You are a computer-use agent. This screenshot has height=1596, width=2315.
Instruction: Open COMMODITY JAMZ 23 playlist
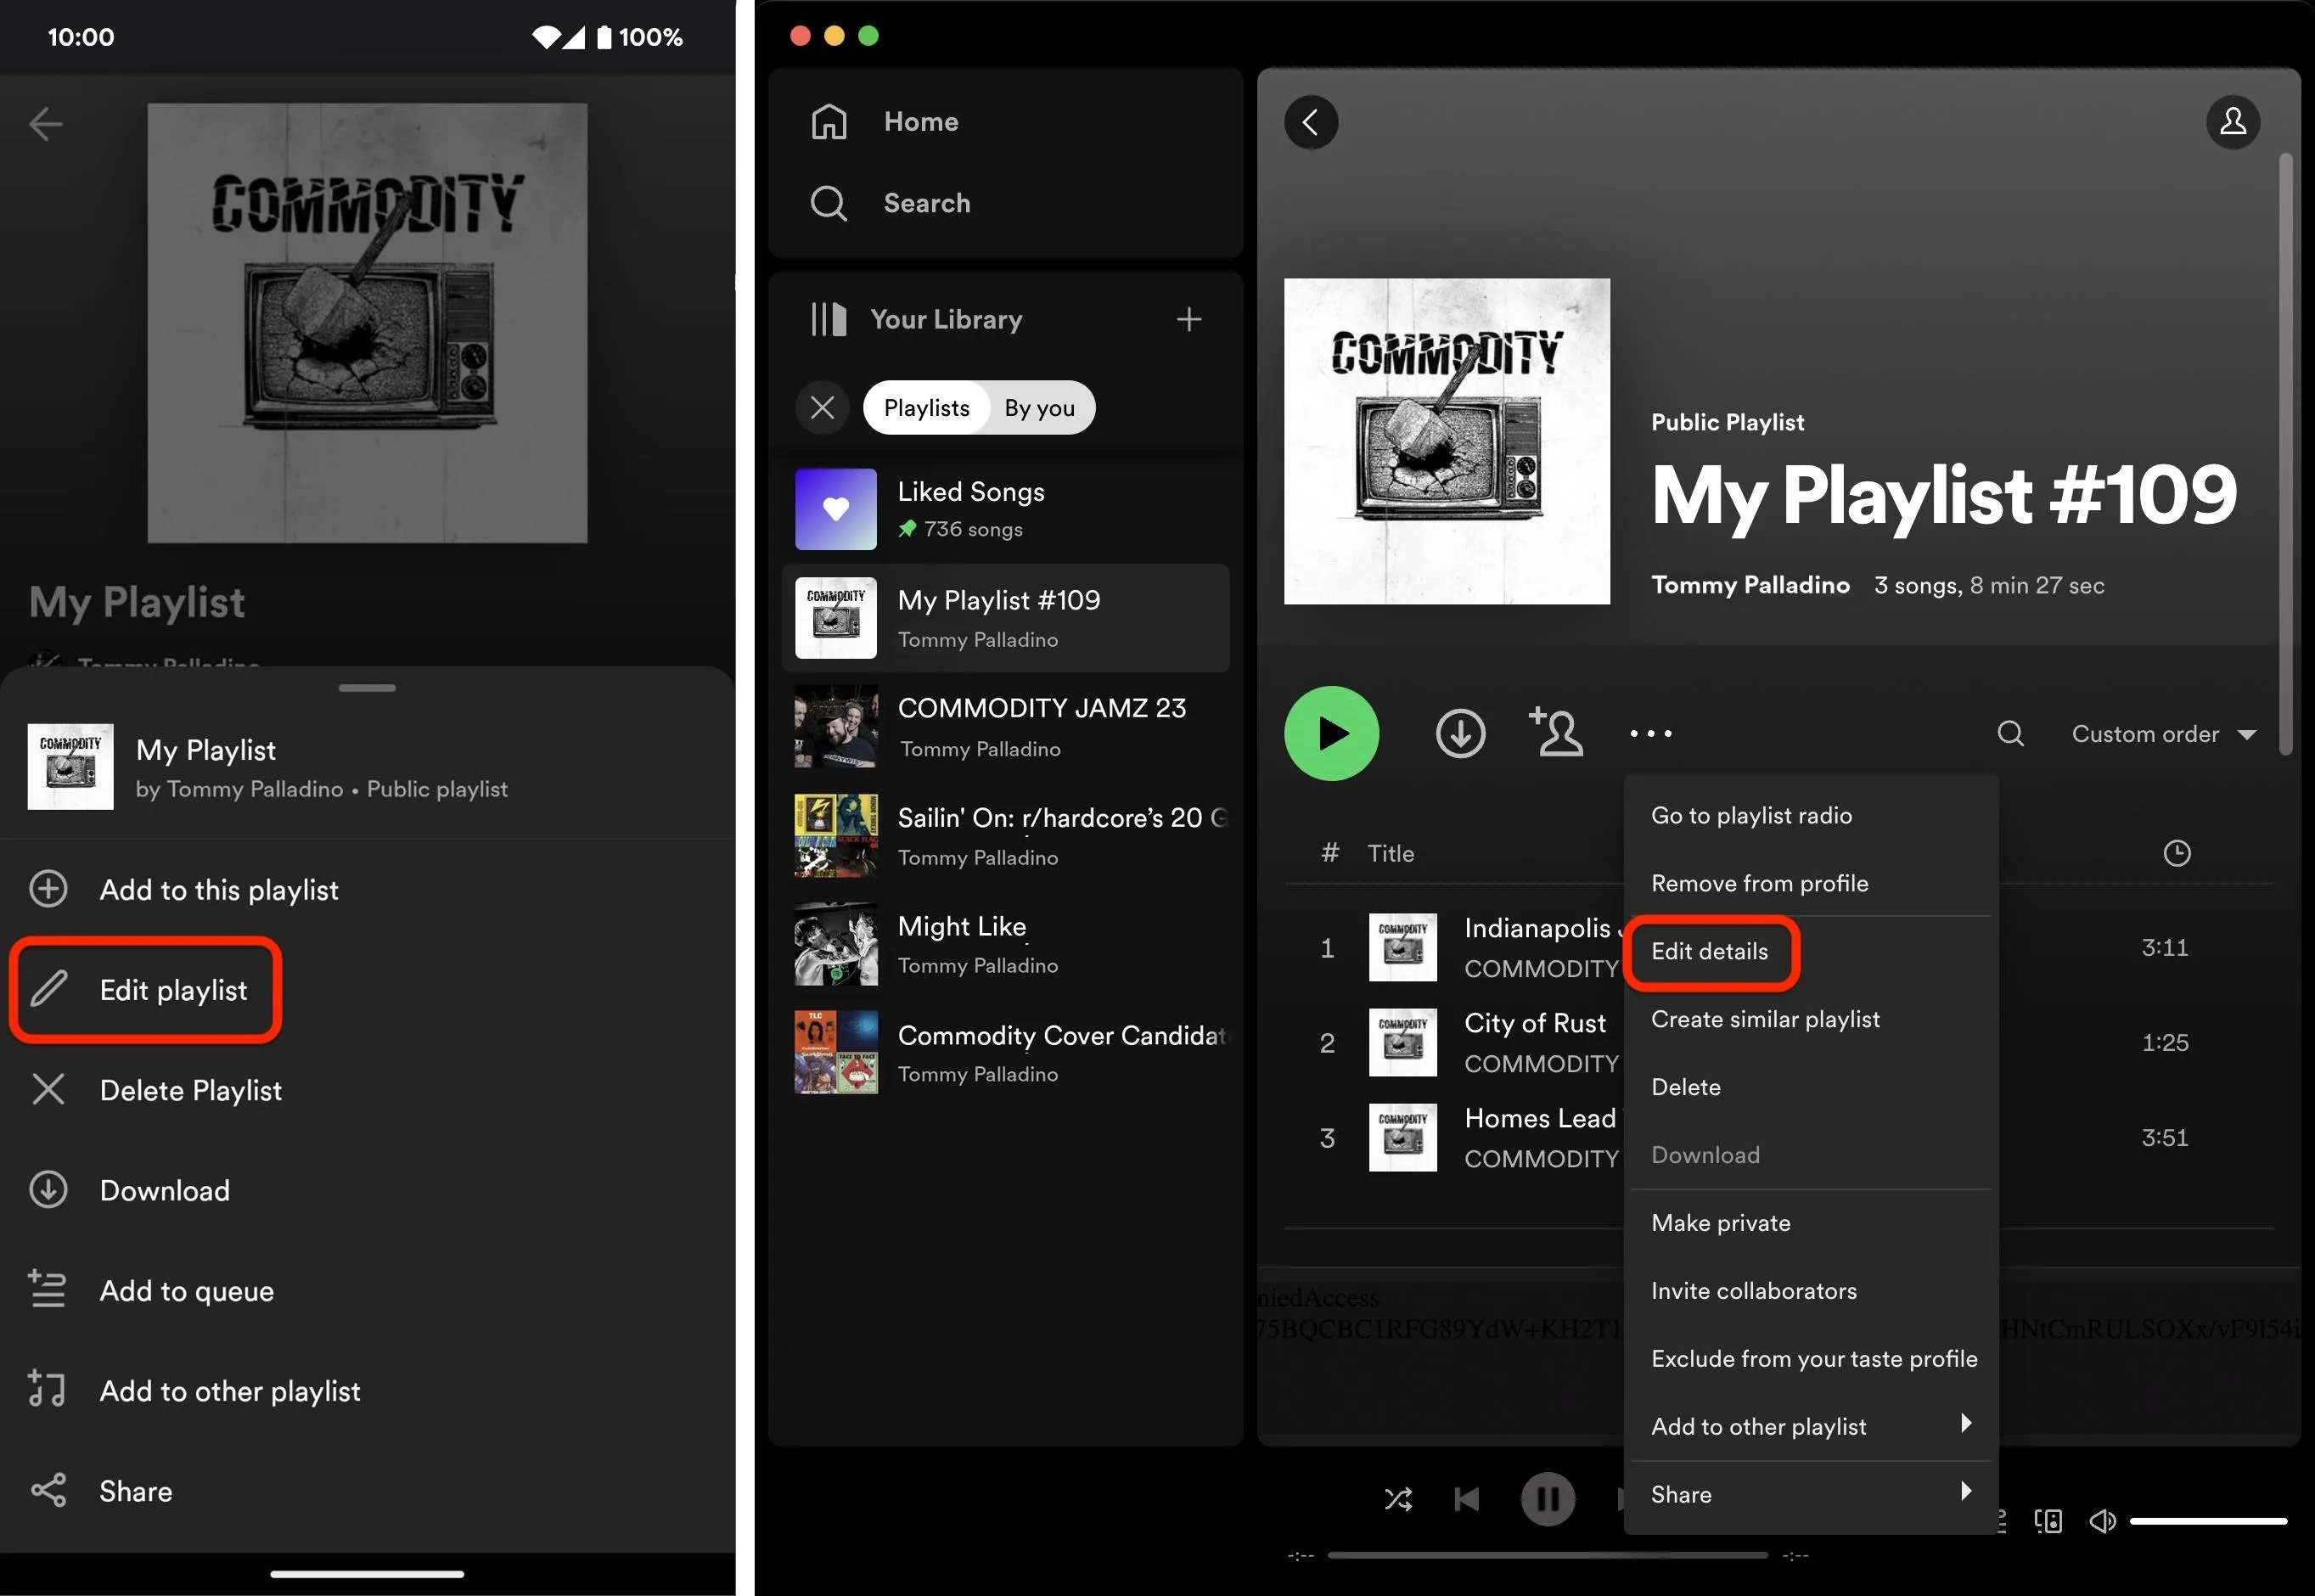click(1006, 727)
